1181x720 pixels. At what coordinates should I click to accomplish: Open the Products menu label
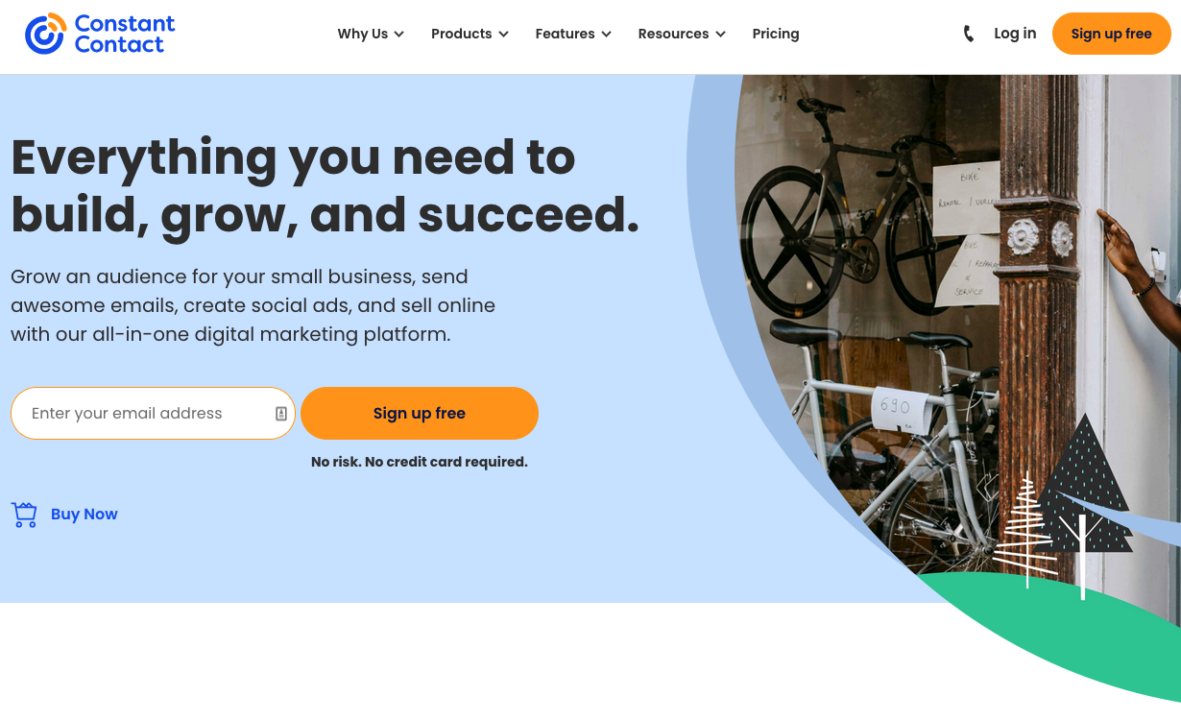click(x=461, y=34)
